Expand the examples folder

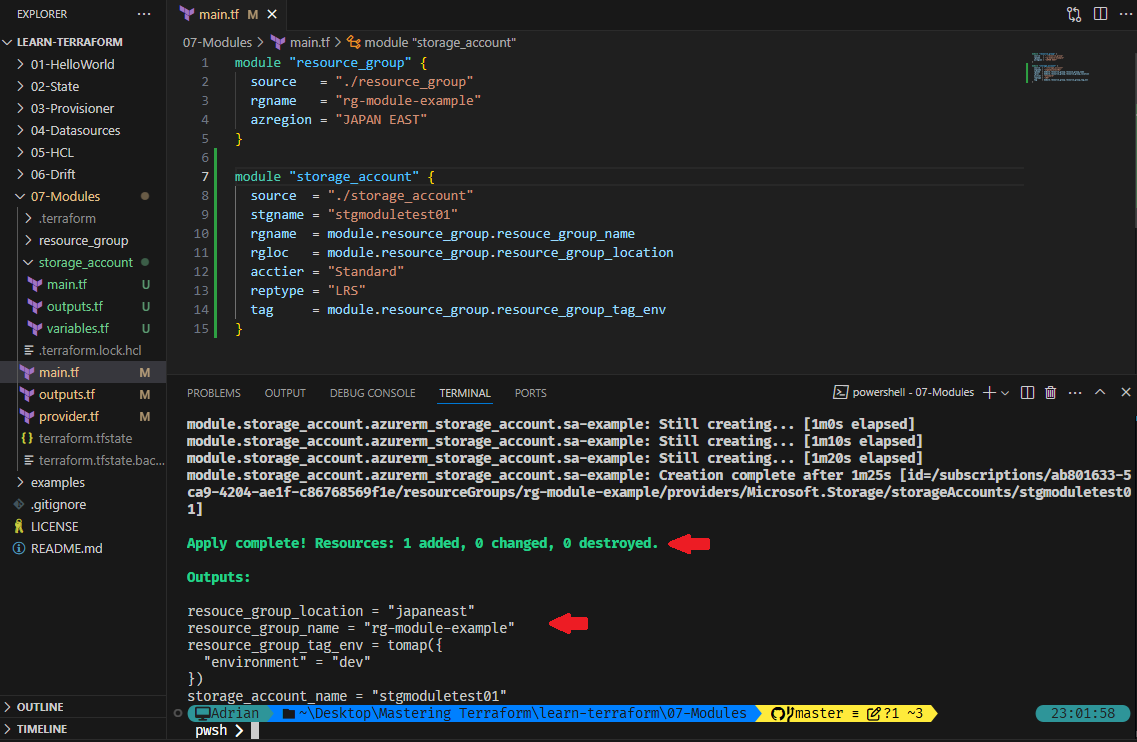20,482
